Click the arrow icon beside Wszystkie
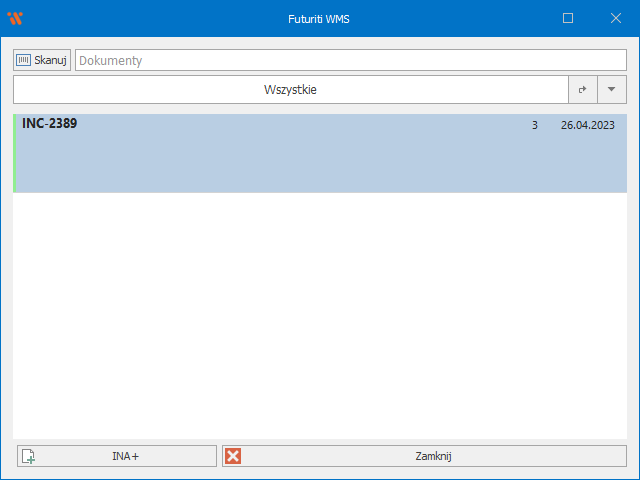The image size is (640, 480). 582,90
